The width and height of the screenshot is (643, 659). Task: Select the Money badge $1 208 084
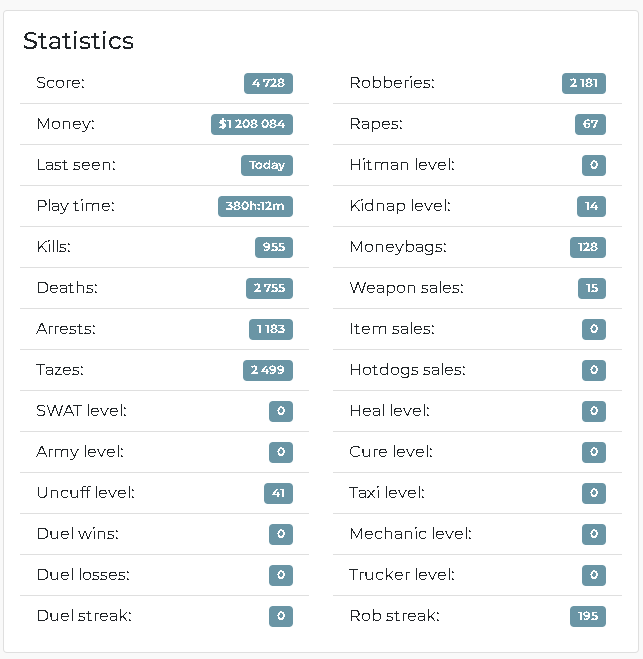252,124
